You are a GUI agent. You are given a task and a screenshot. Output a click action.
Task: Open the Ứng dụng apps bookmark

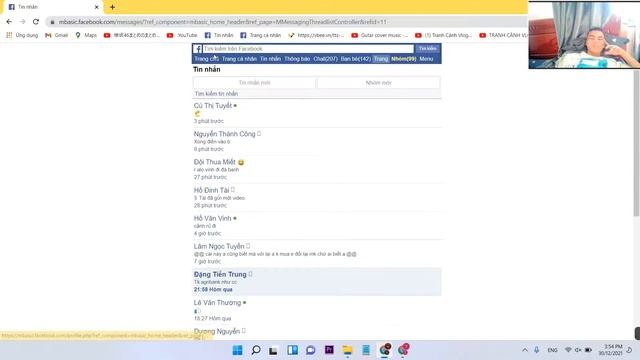coord(22,36)
